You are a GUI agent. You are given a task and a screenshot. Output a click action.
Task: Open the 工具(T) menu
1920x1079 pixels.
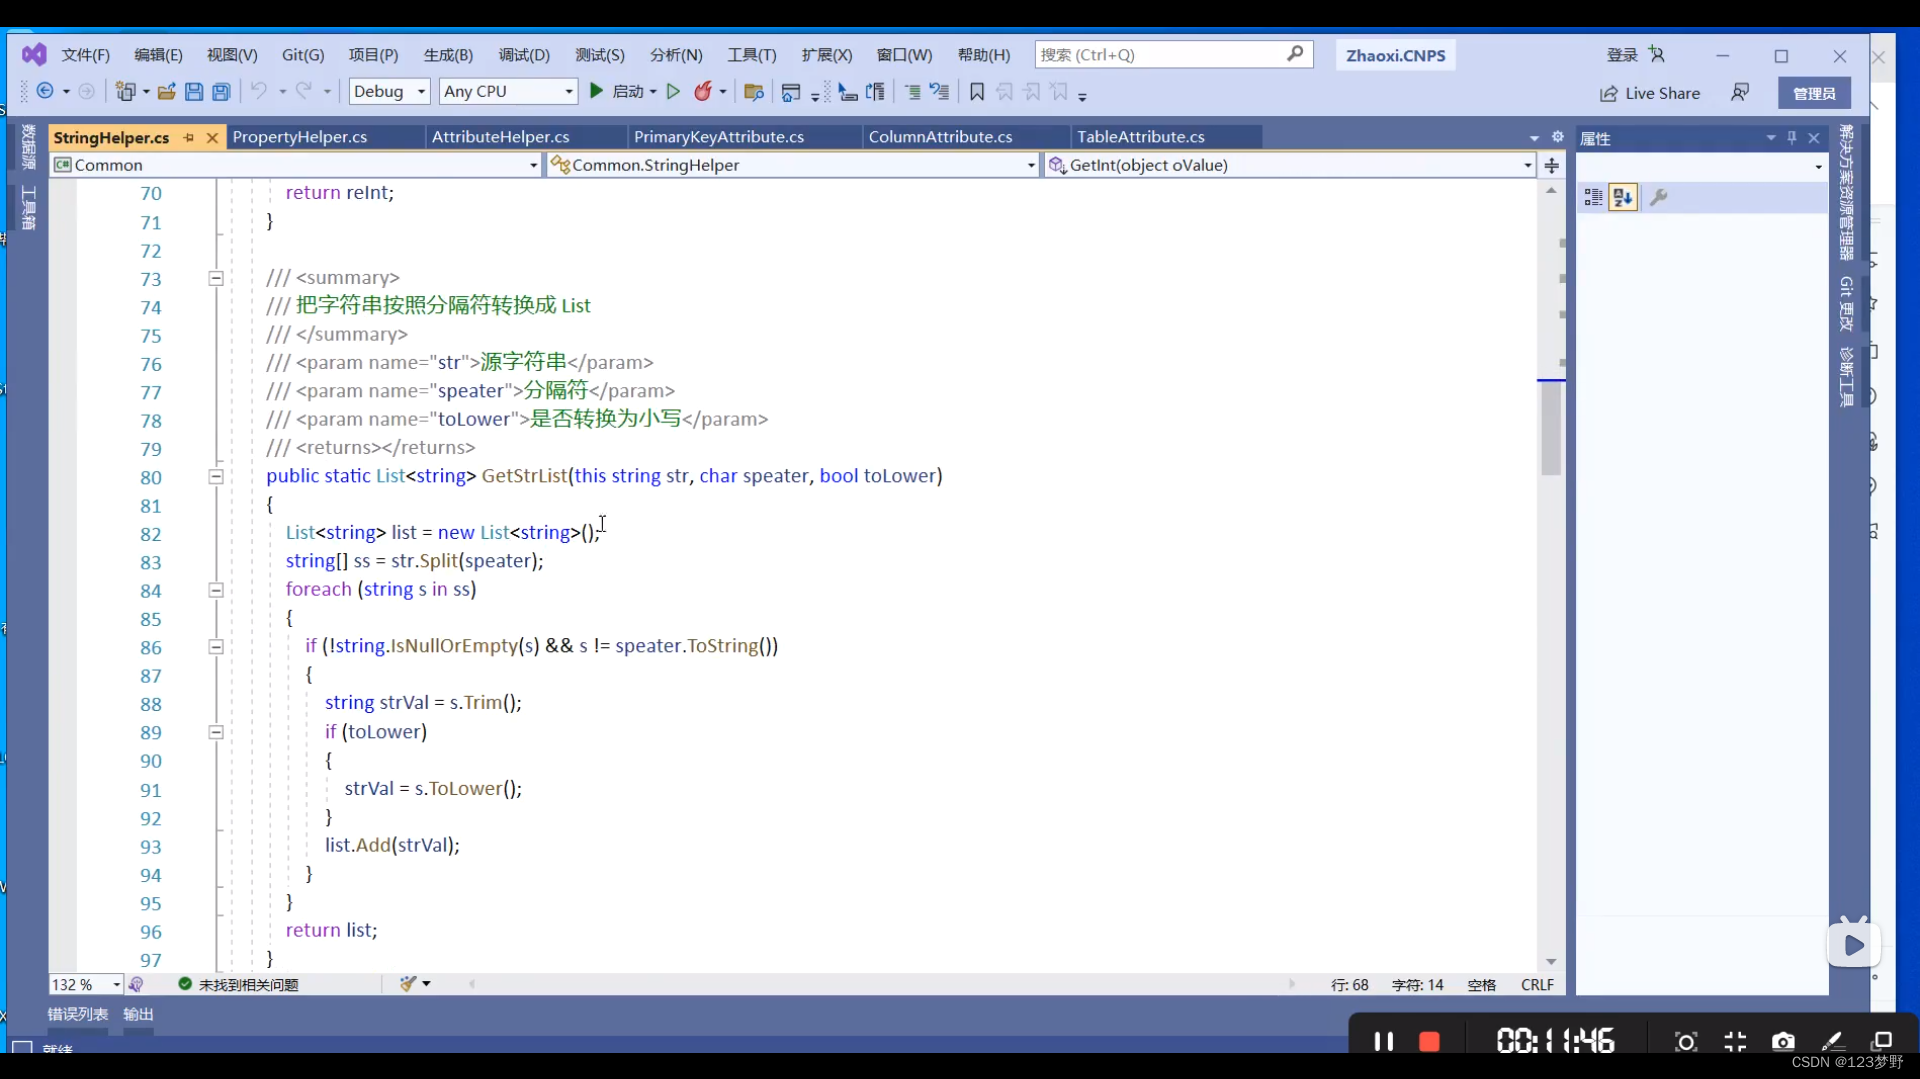(x=752, y=55)
